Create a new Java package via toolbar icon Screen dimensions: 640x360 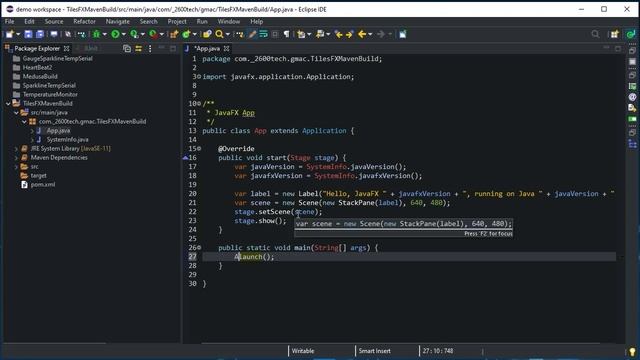tap(174, 34)
